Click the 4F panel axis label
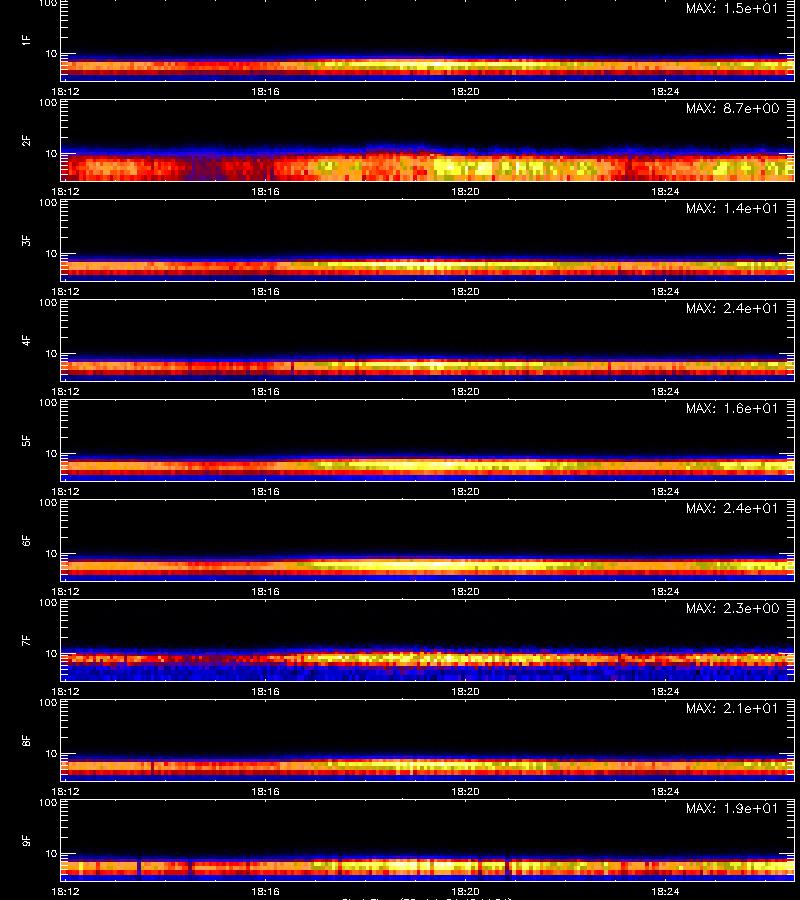800x900 pixels. point(25,340)
